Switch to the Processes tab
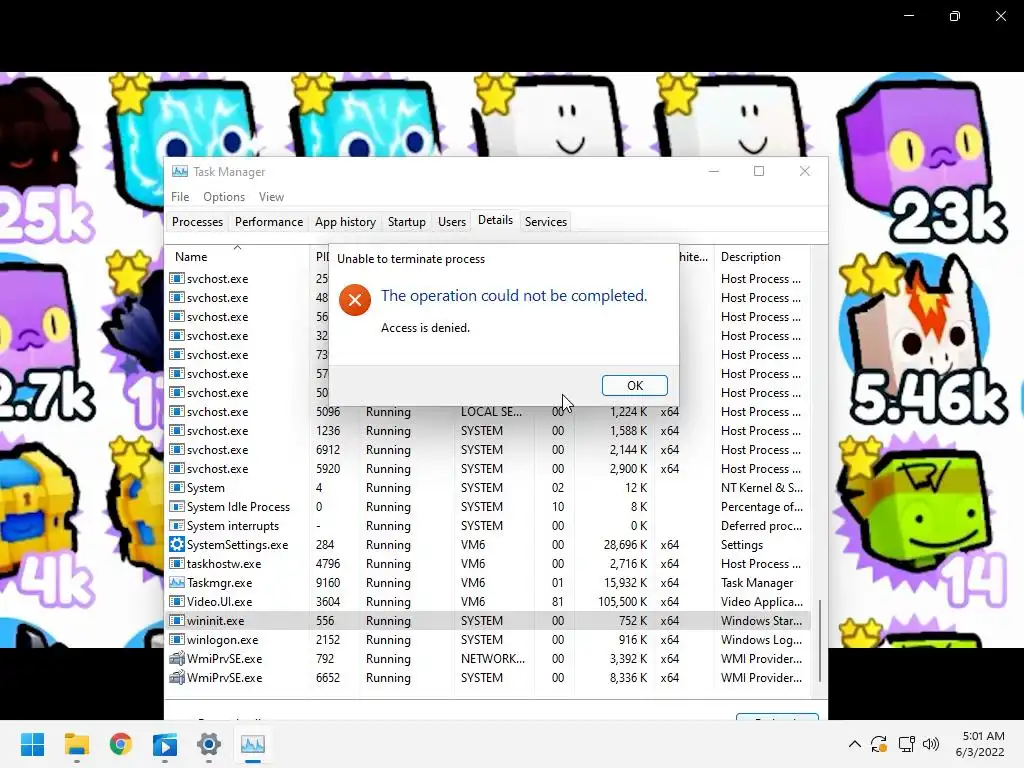Image resolution: width=1024 pixels, height=768 pixels. point(197,222)
